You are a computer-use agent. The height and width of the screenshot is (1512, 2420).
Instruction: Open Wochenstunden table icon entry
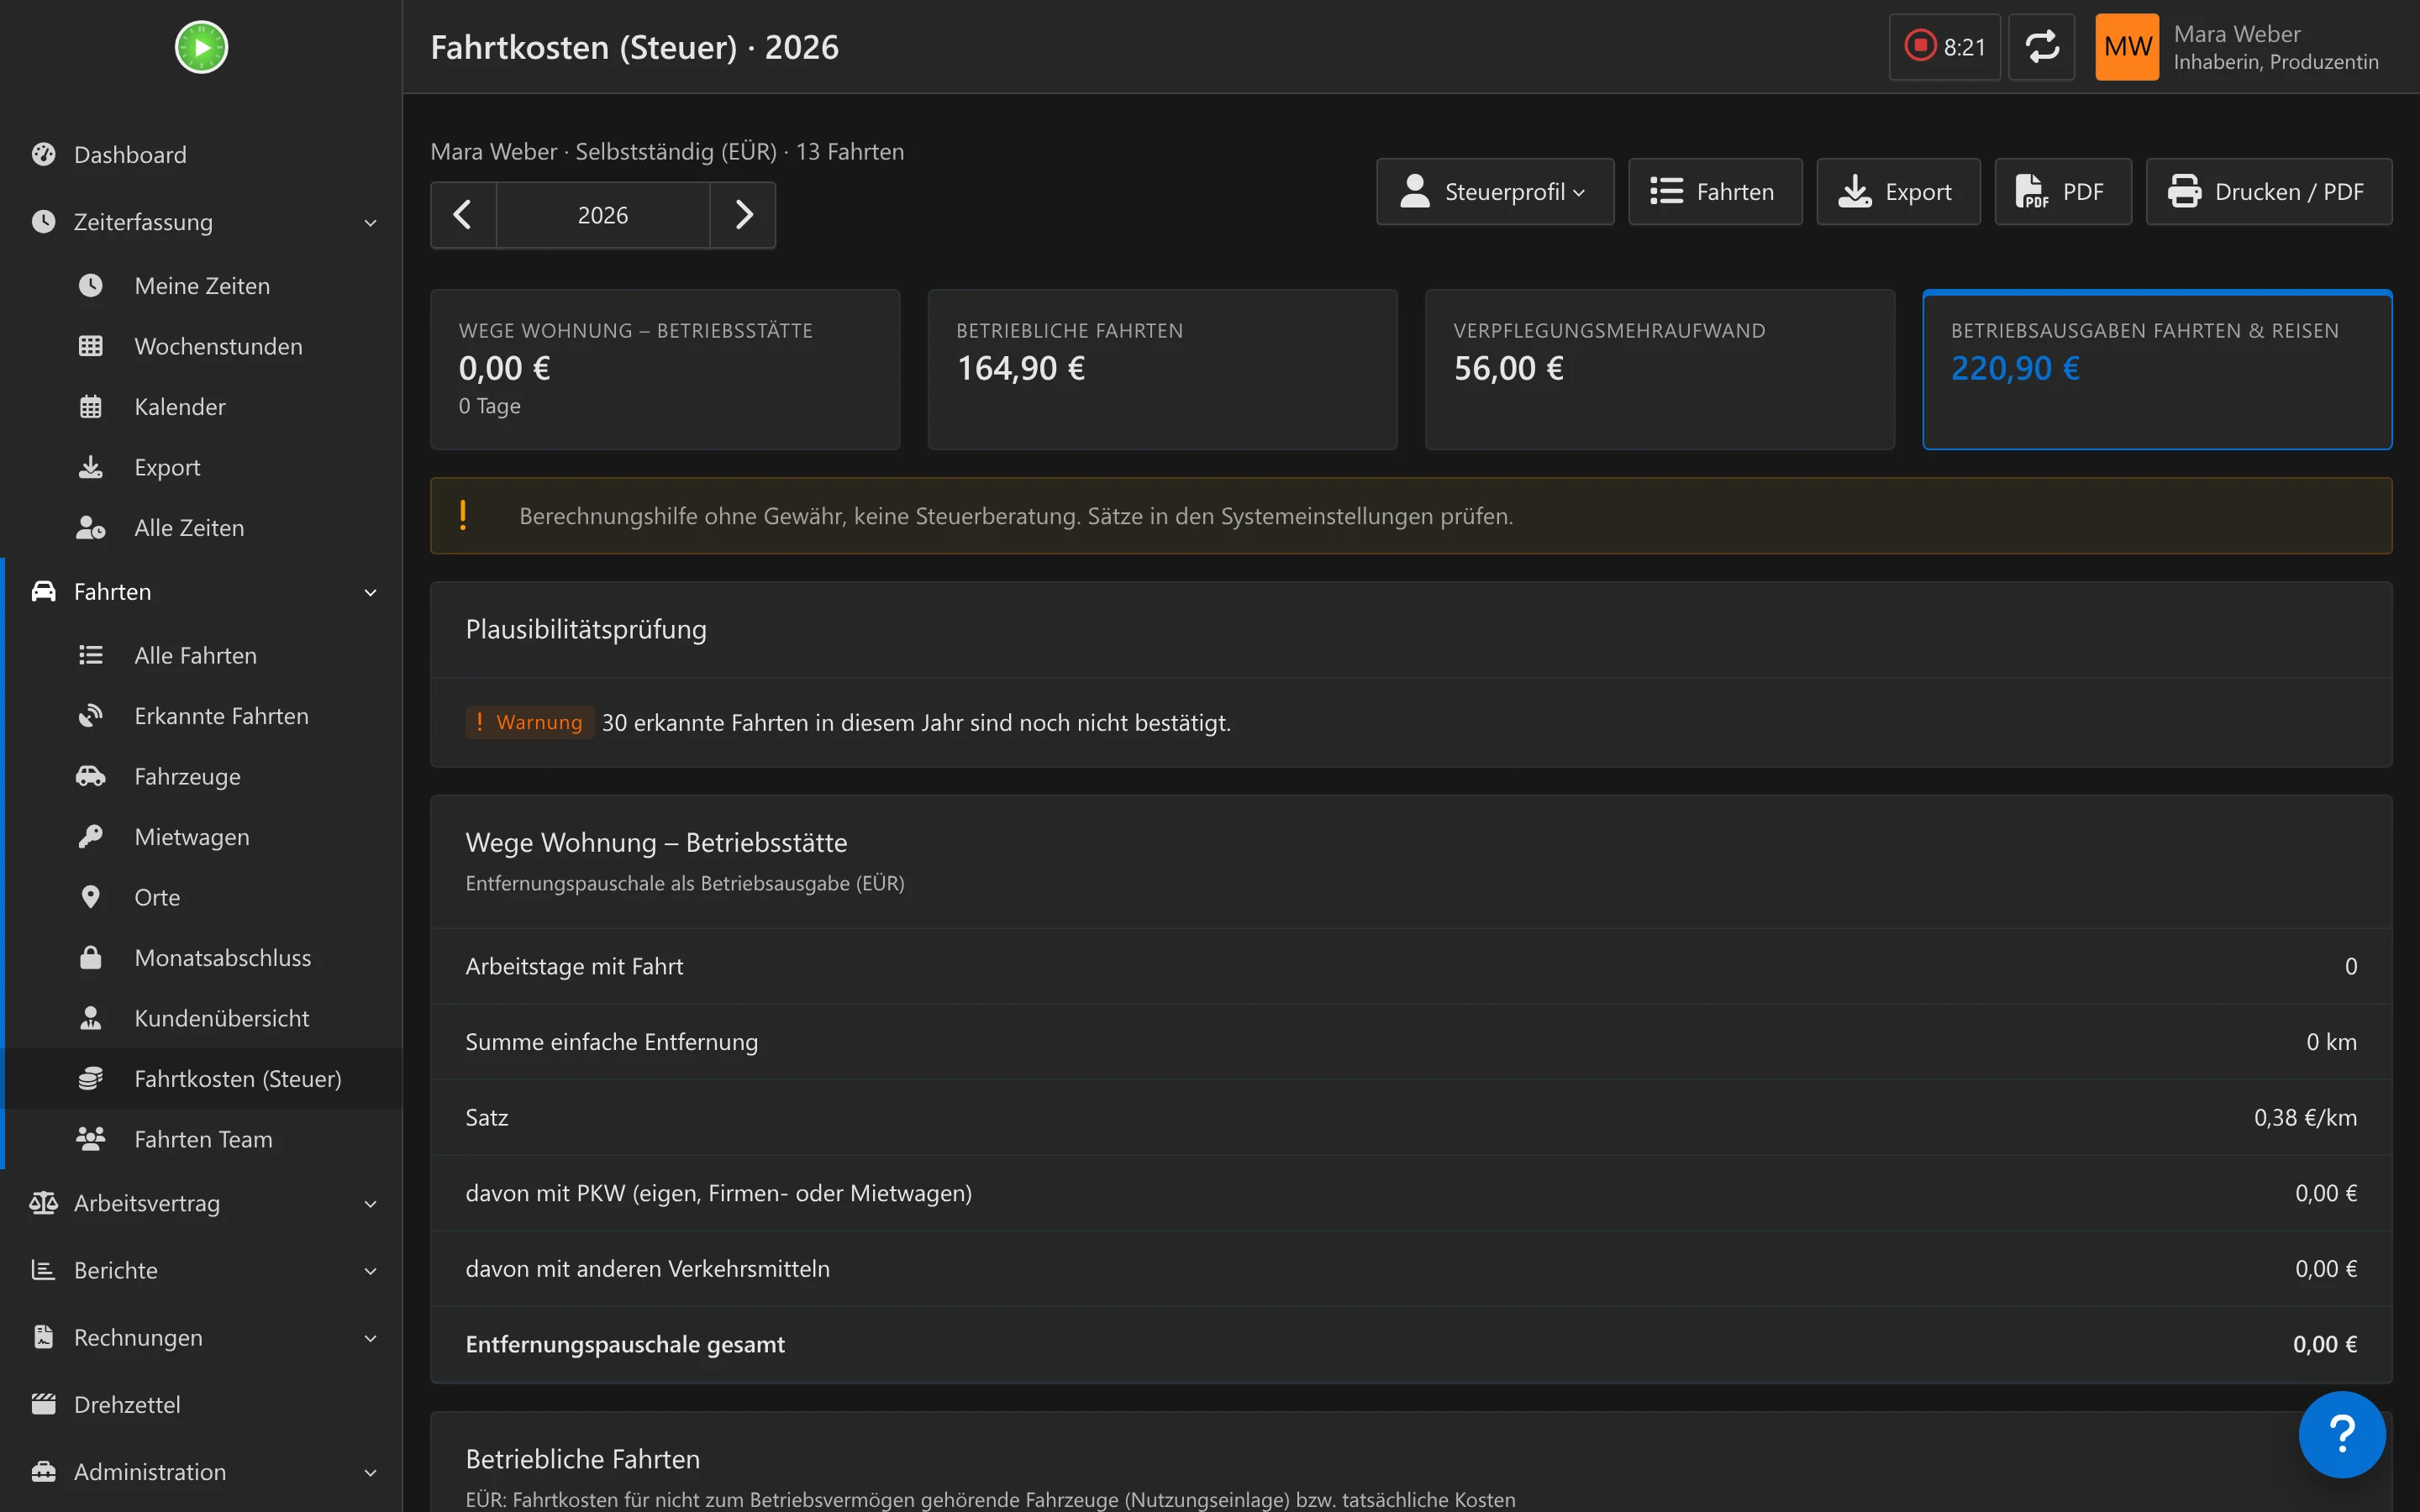[x=201, y=346]
